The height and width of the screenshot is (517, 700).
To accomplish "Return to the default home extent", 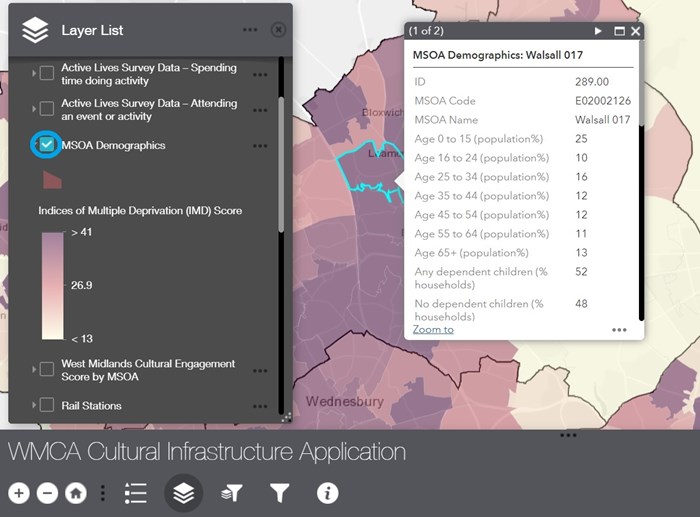I will [75, 493].
